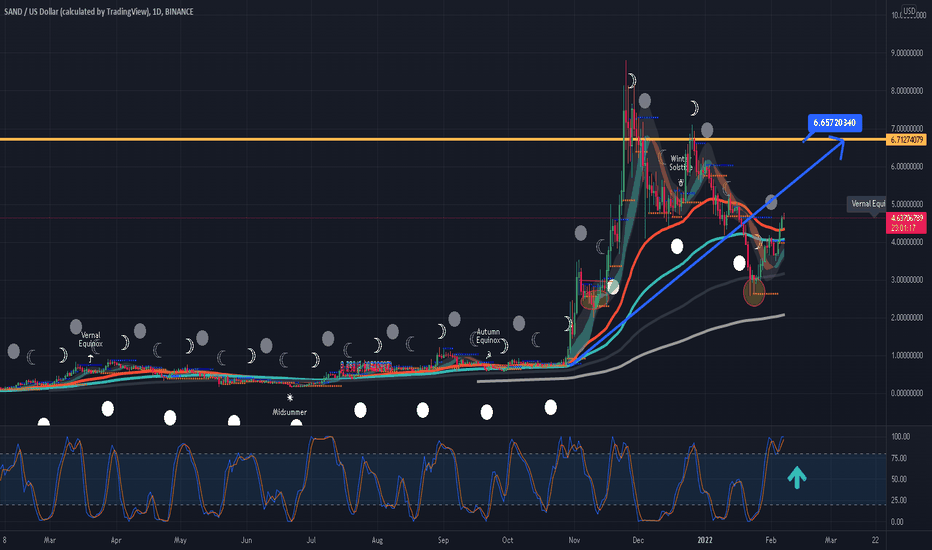Click the orange oval near November consolidation
The width and height of the screenshot is (932, 550).
594,300
